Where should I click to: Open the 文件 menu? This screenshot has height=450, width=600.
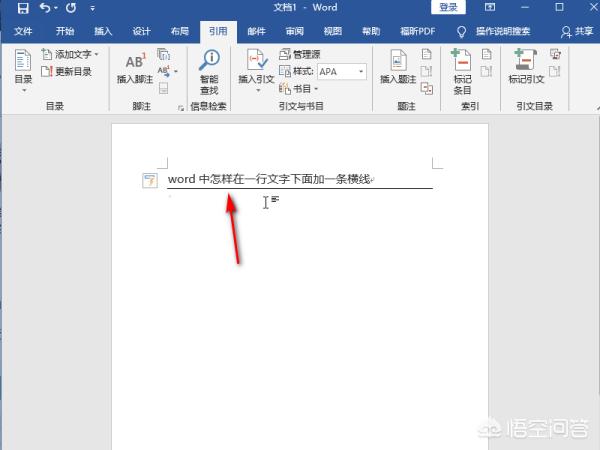[23, 31]
